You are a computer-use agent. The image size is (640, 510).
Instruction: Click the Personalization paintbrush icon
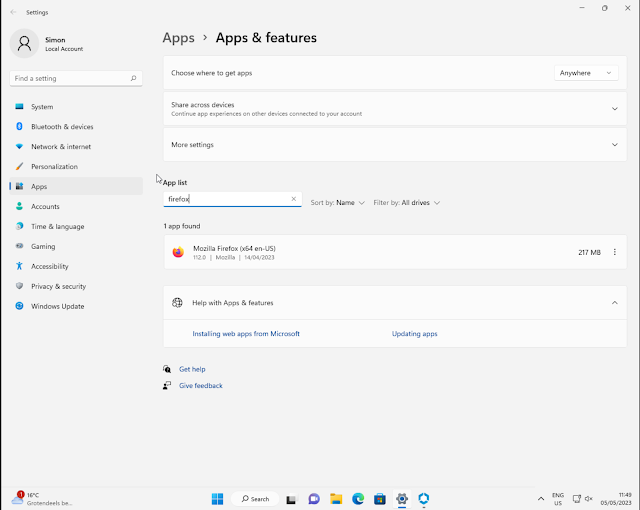pos(19,166)
